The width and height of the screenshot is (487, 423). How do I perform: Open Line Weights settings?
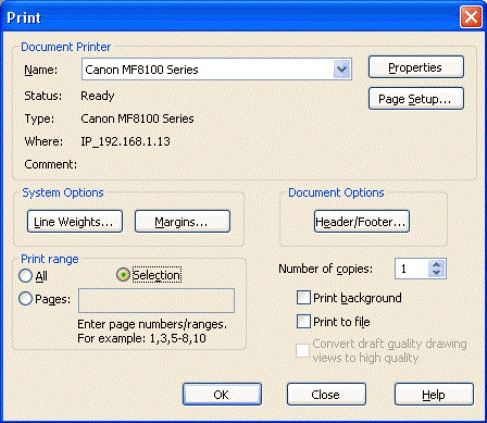(x=75, y=221)
